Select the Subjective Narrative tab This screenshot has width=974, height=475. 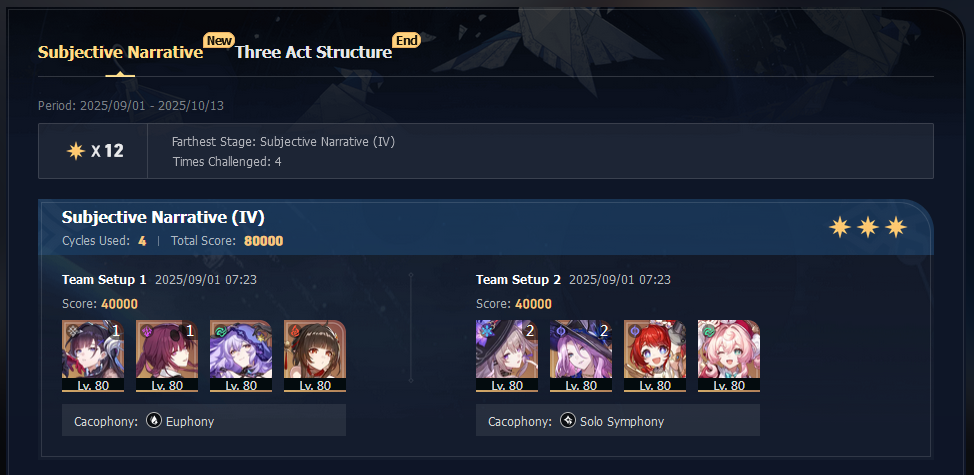121,53
